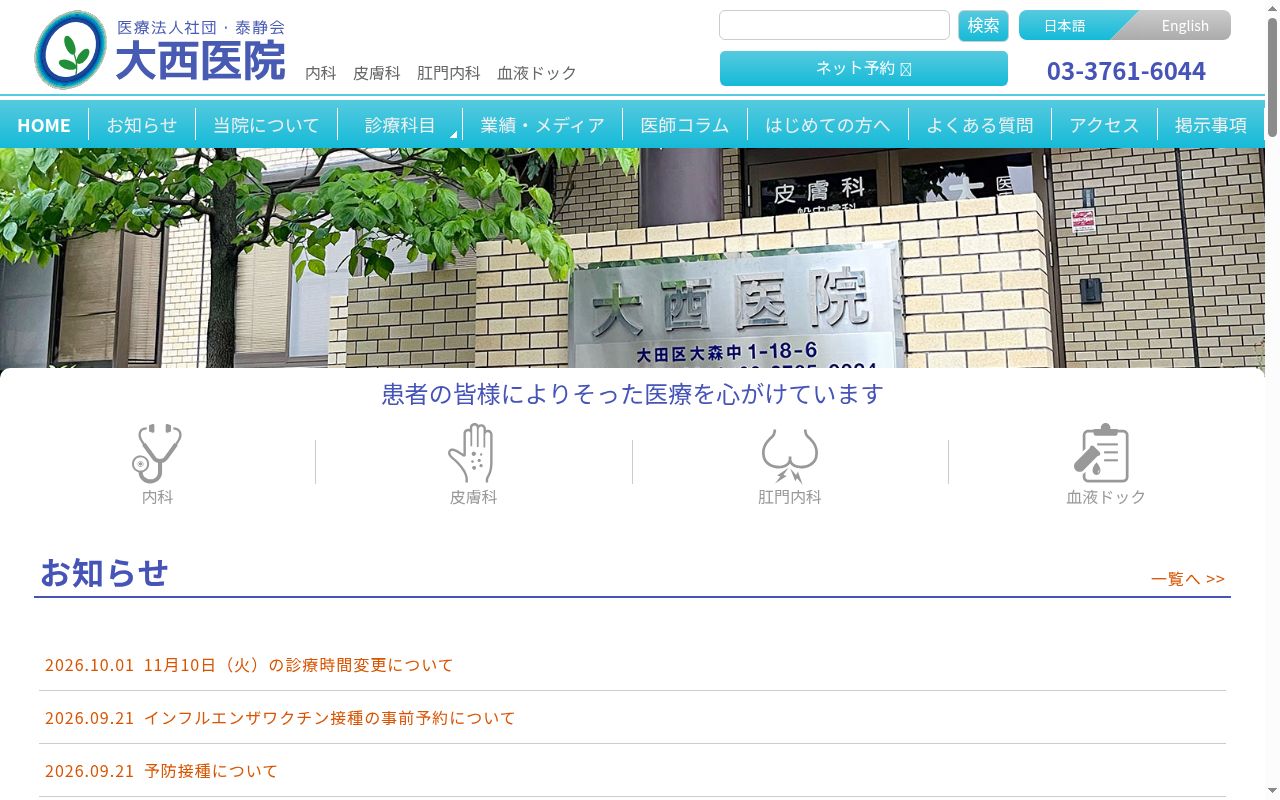Image resolution: width=1280 pixels, height=800 pixels.
Task: Click the page vertical scrollbar thumb
Action: click(1272, 77)
